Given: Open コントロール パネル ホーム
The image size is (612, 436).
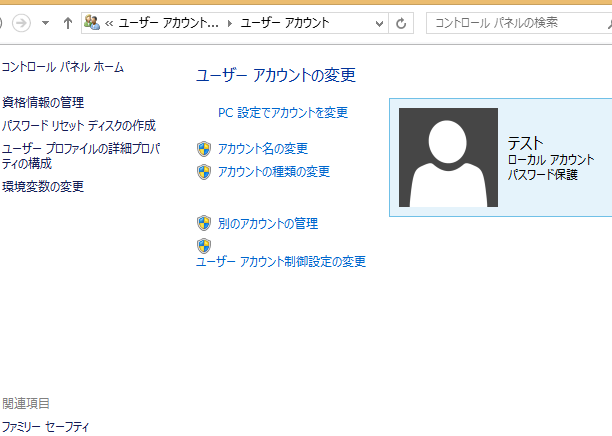Looking at the screenshot, I should [63, 67].
